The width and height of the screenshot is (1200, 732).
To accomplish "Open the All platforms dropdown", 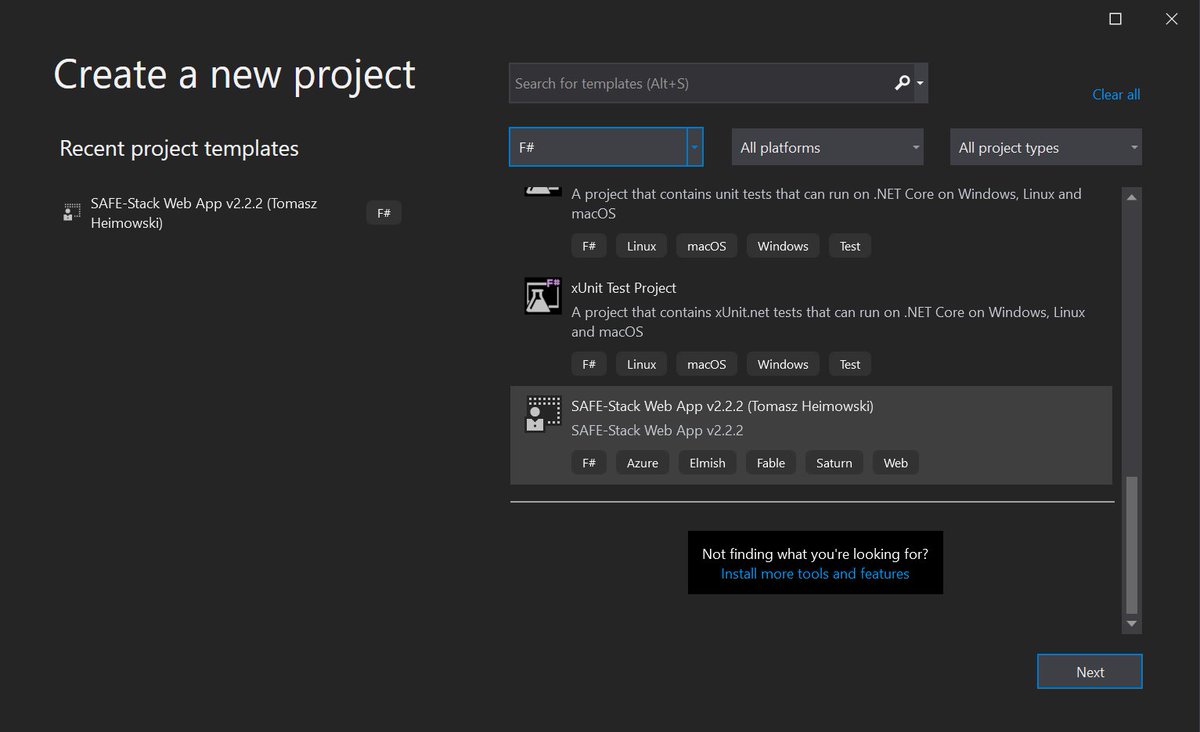I will tap(827, 147).
